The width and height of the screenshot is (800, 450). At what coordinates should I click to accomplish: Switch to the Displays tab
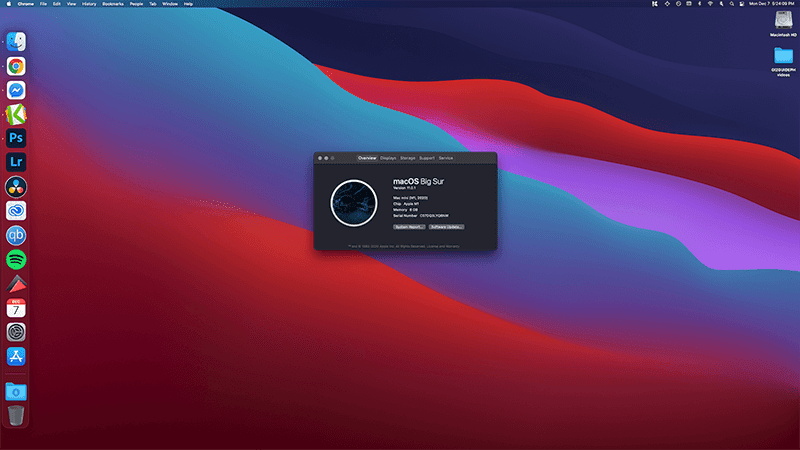(388, 158)
